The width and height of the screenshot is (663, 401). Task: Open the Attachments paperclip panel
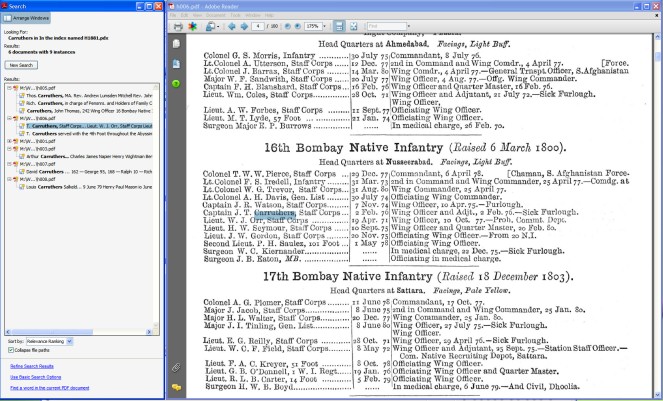pyautogui.click(x=176, y=367)
